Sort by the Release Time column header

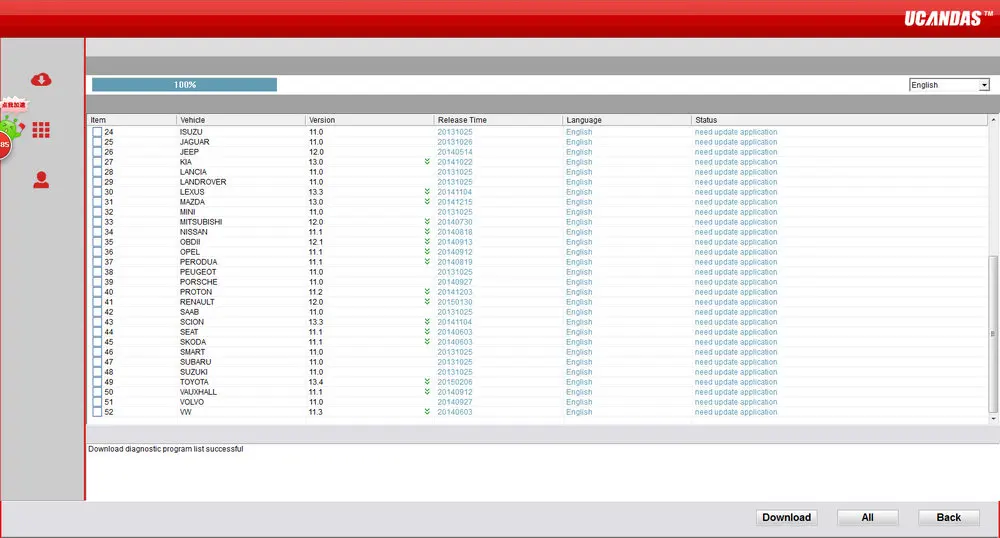(498, 120)
